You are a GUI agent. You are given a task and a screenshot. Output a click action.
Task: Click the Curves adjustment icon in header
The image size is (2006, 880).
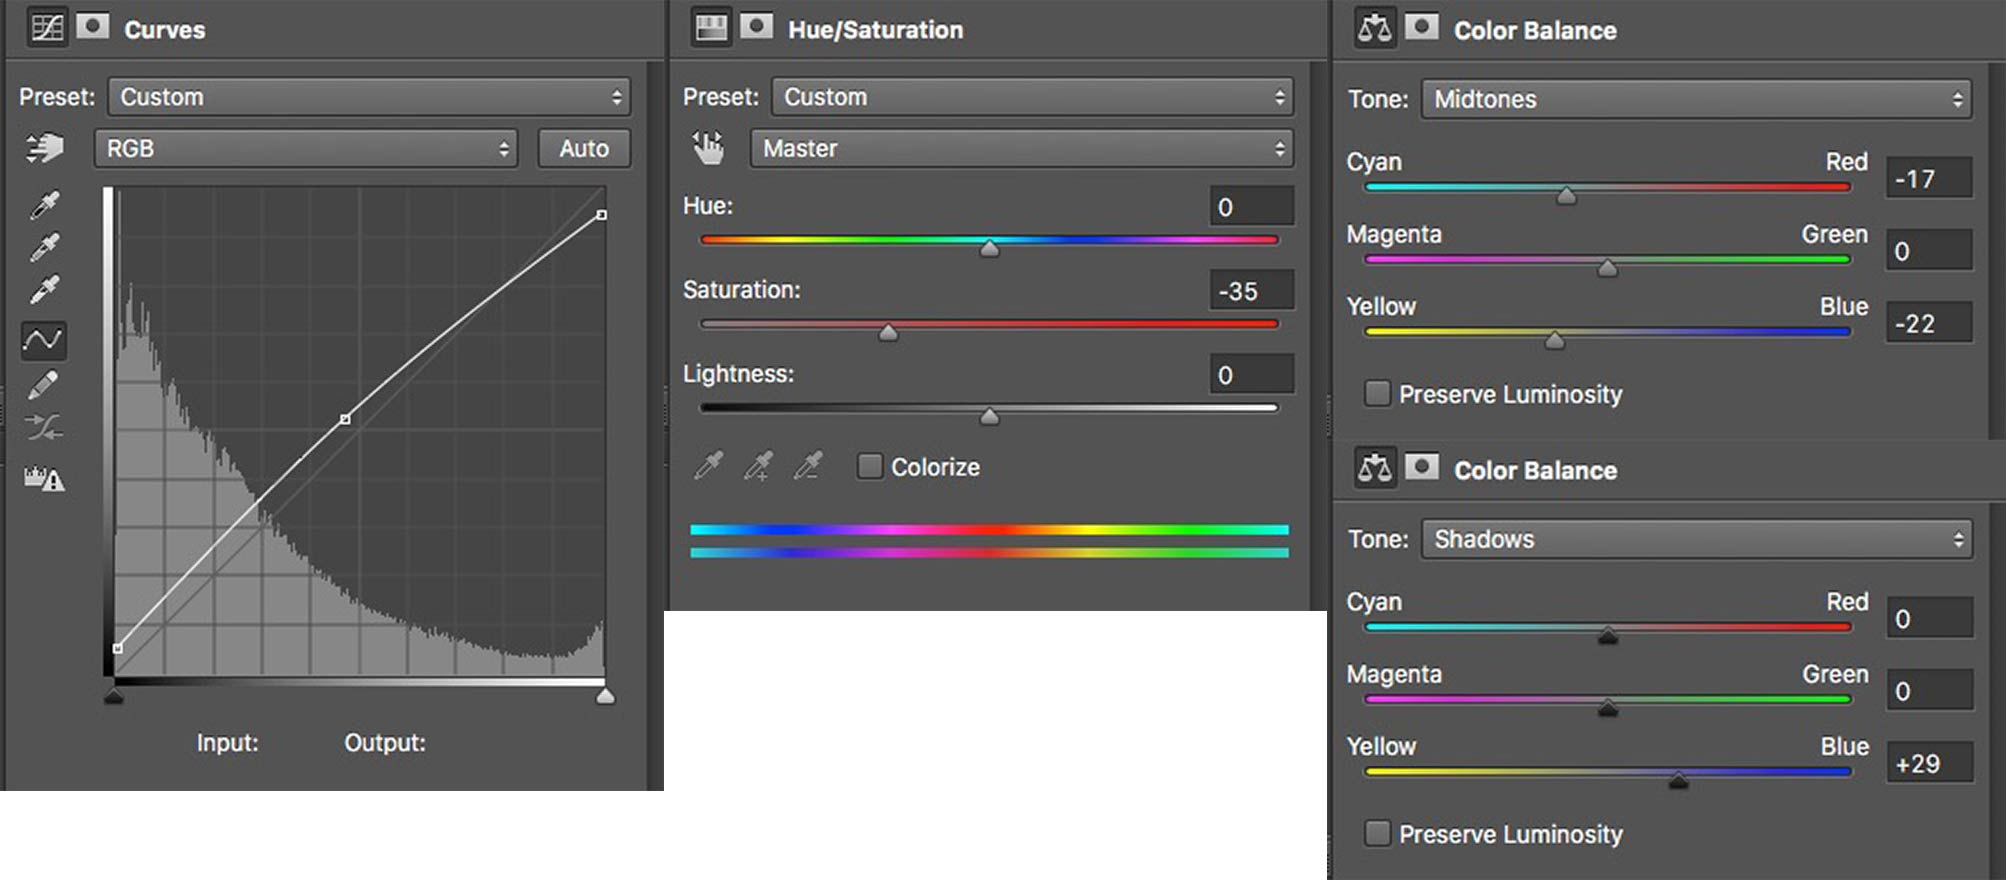(x=46, y=27)
